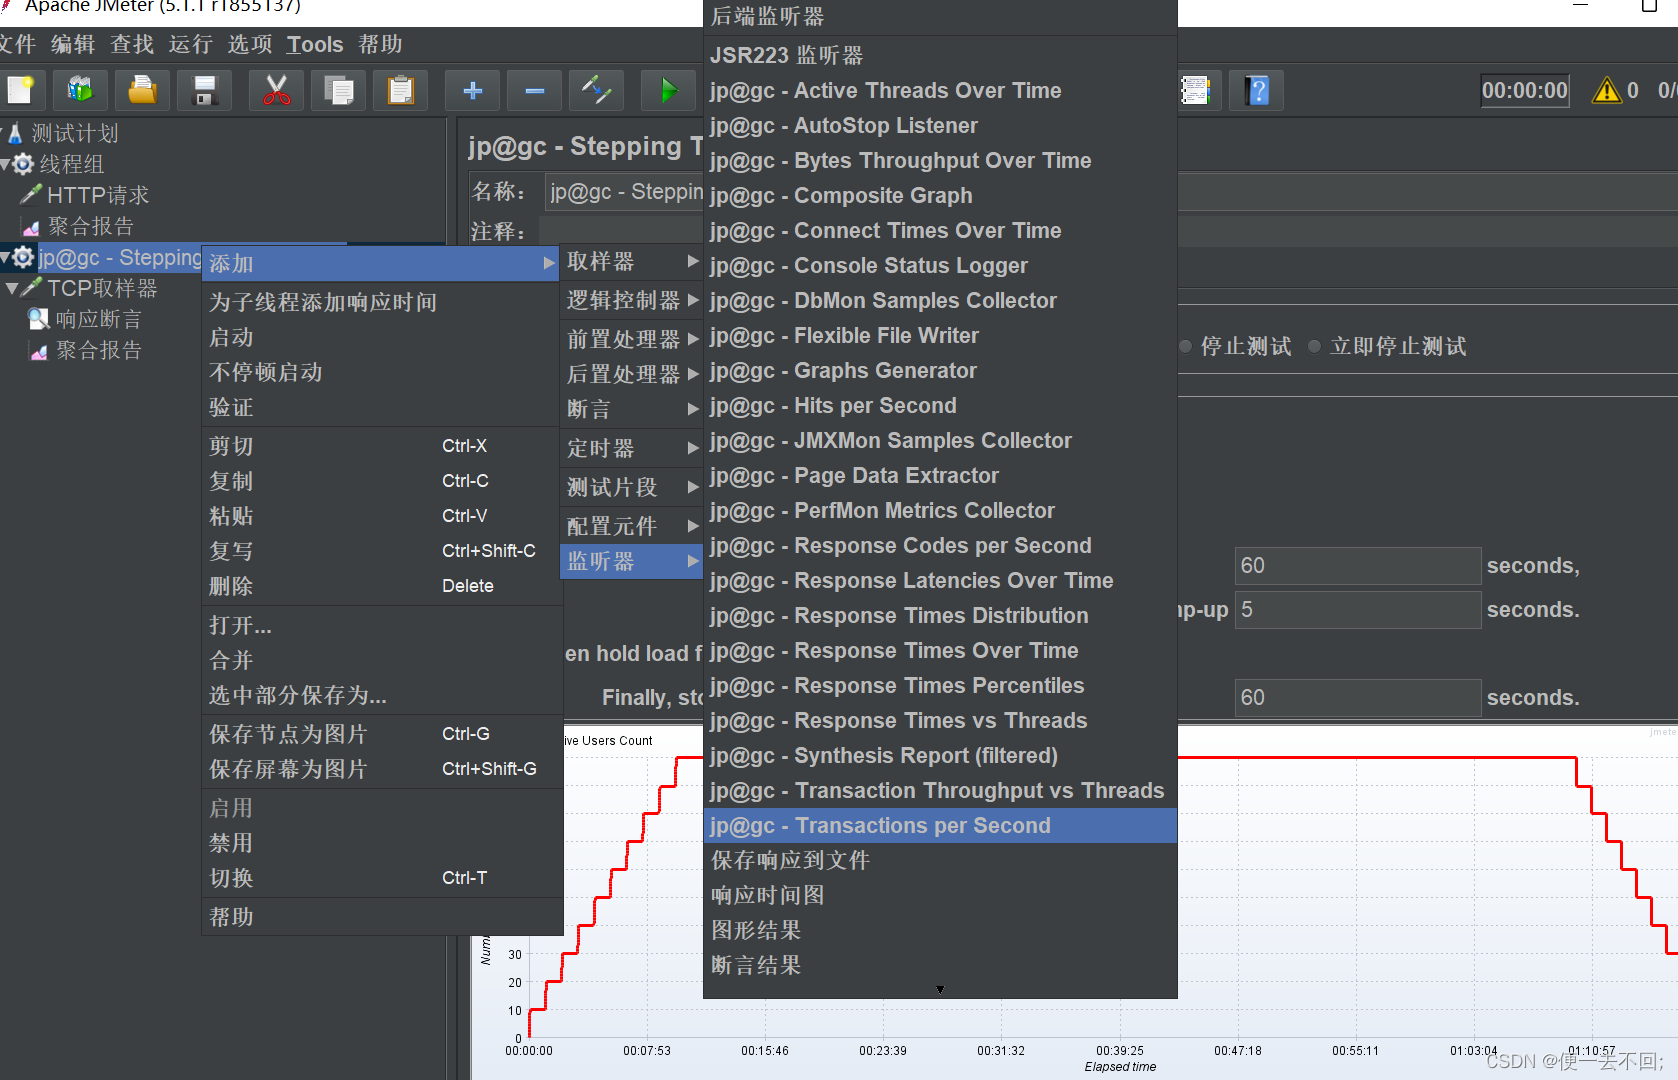Choose 图形结果 listener entry
Viewport: 1678px width, 1080px height.
940,931
